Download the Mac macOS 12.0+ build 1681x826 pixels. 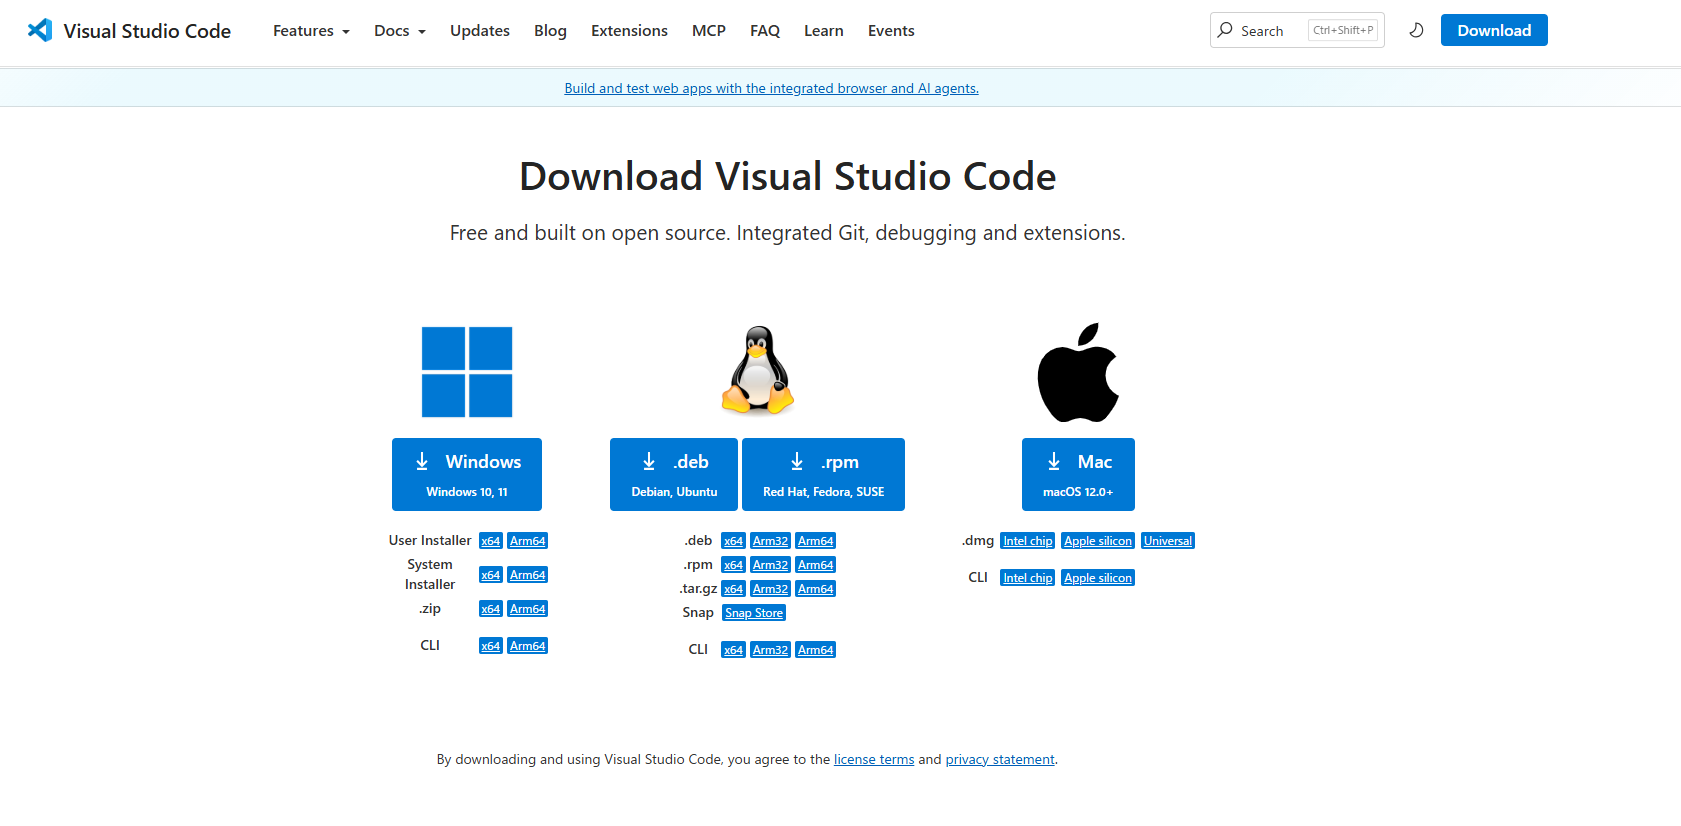pyautogui.click(x=1078, y=474)
